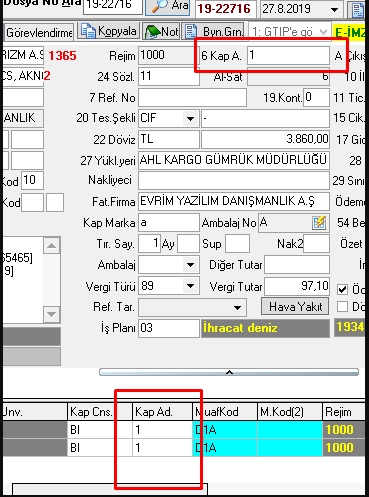Click the Al-Sat field showing 6
The width and height of the screenshot is (369, 497).
point(288,77)
